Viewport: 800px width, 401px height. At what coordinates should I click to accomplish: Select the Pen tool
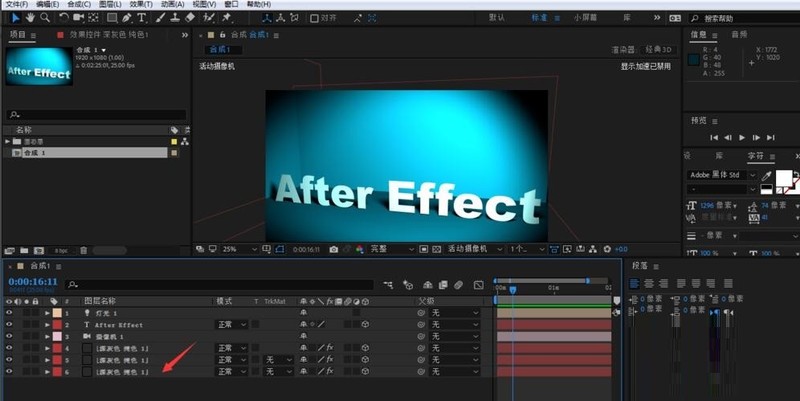coord(127,18)
